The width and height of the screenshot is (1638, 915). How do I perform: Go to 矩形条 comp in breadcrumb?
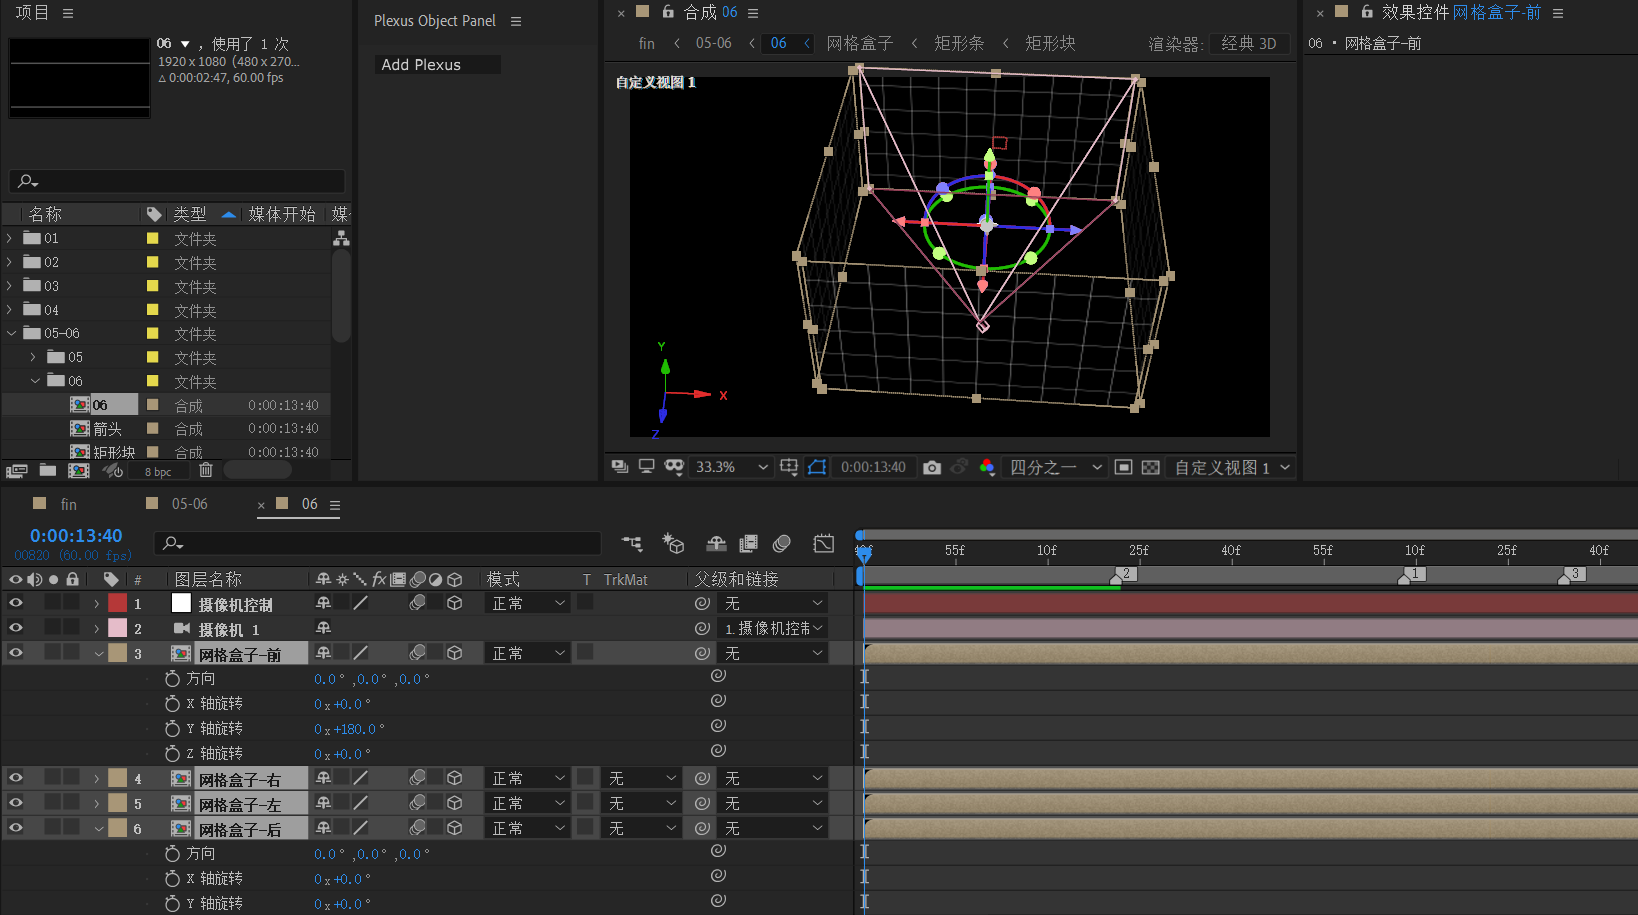959,43
